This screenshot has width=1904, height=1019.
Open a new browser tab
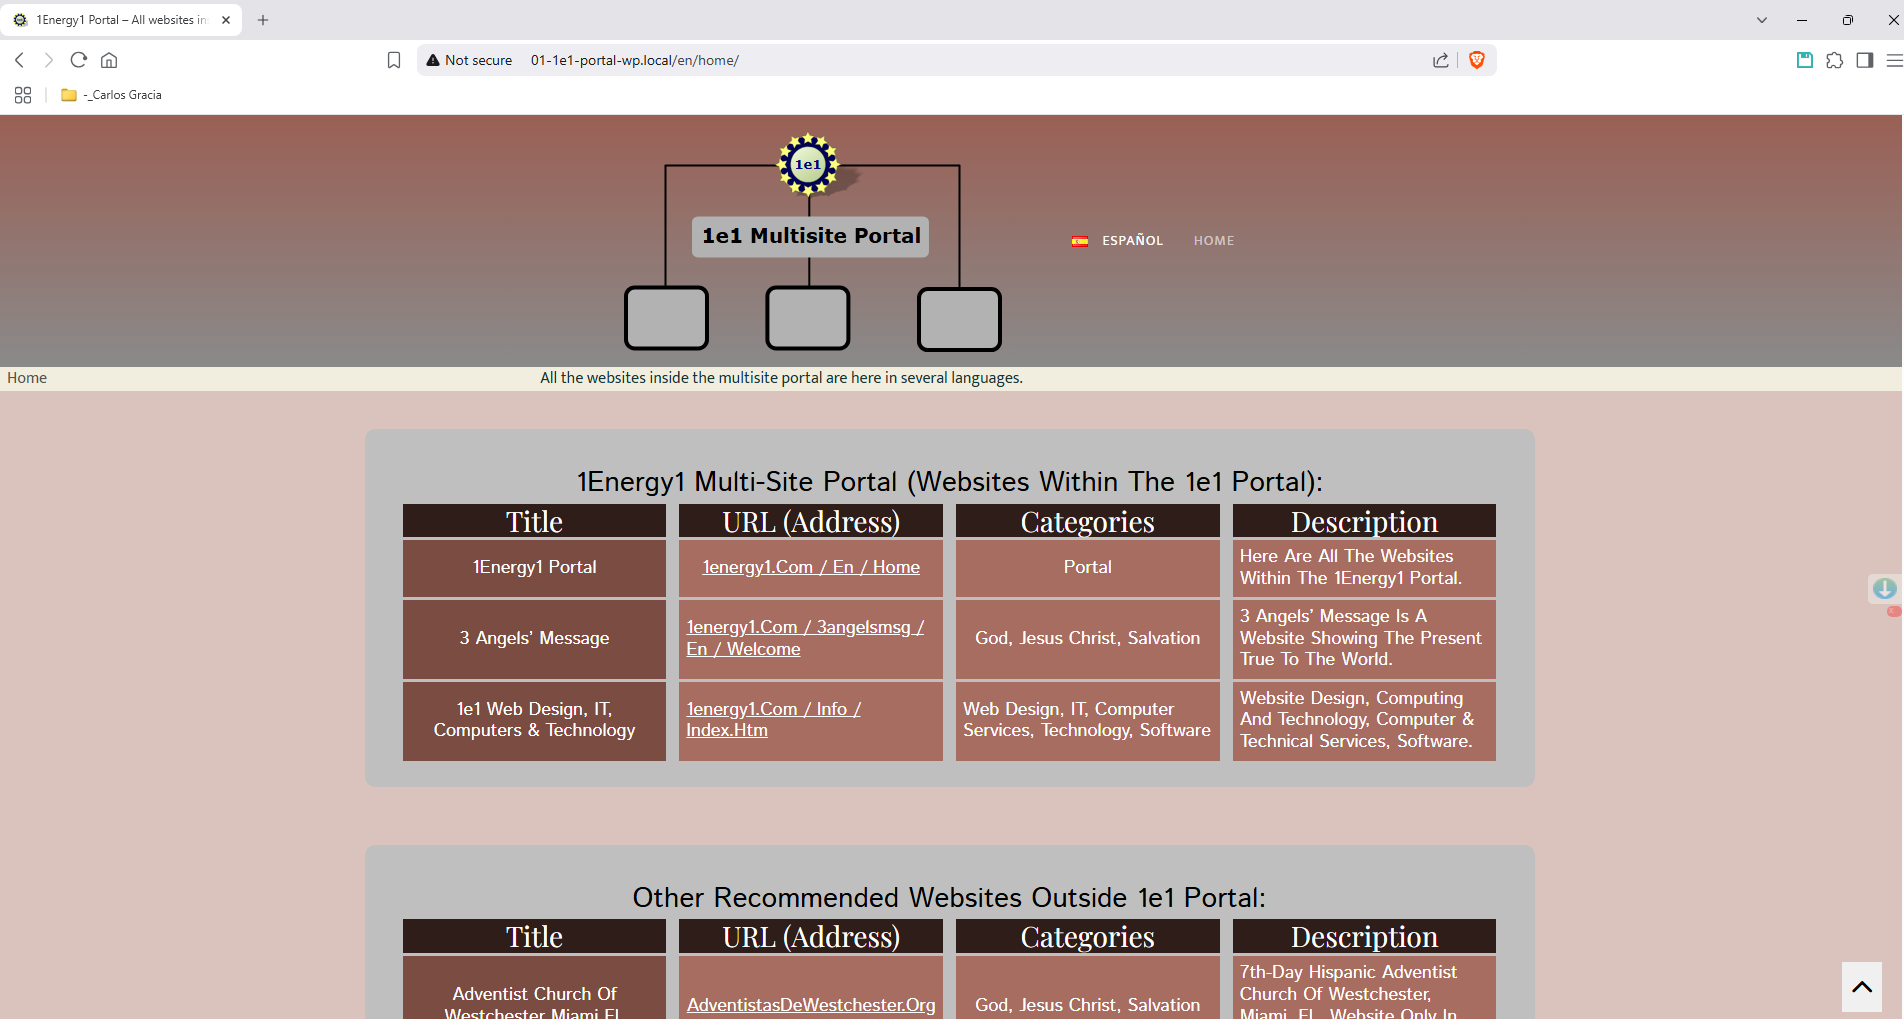click(263, 20)
